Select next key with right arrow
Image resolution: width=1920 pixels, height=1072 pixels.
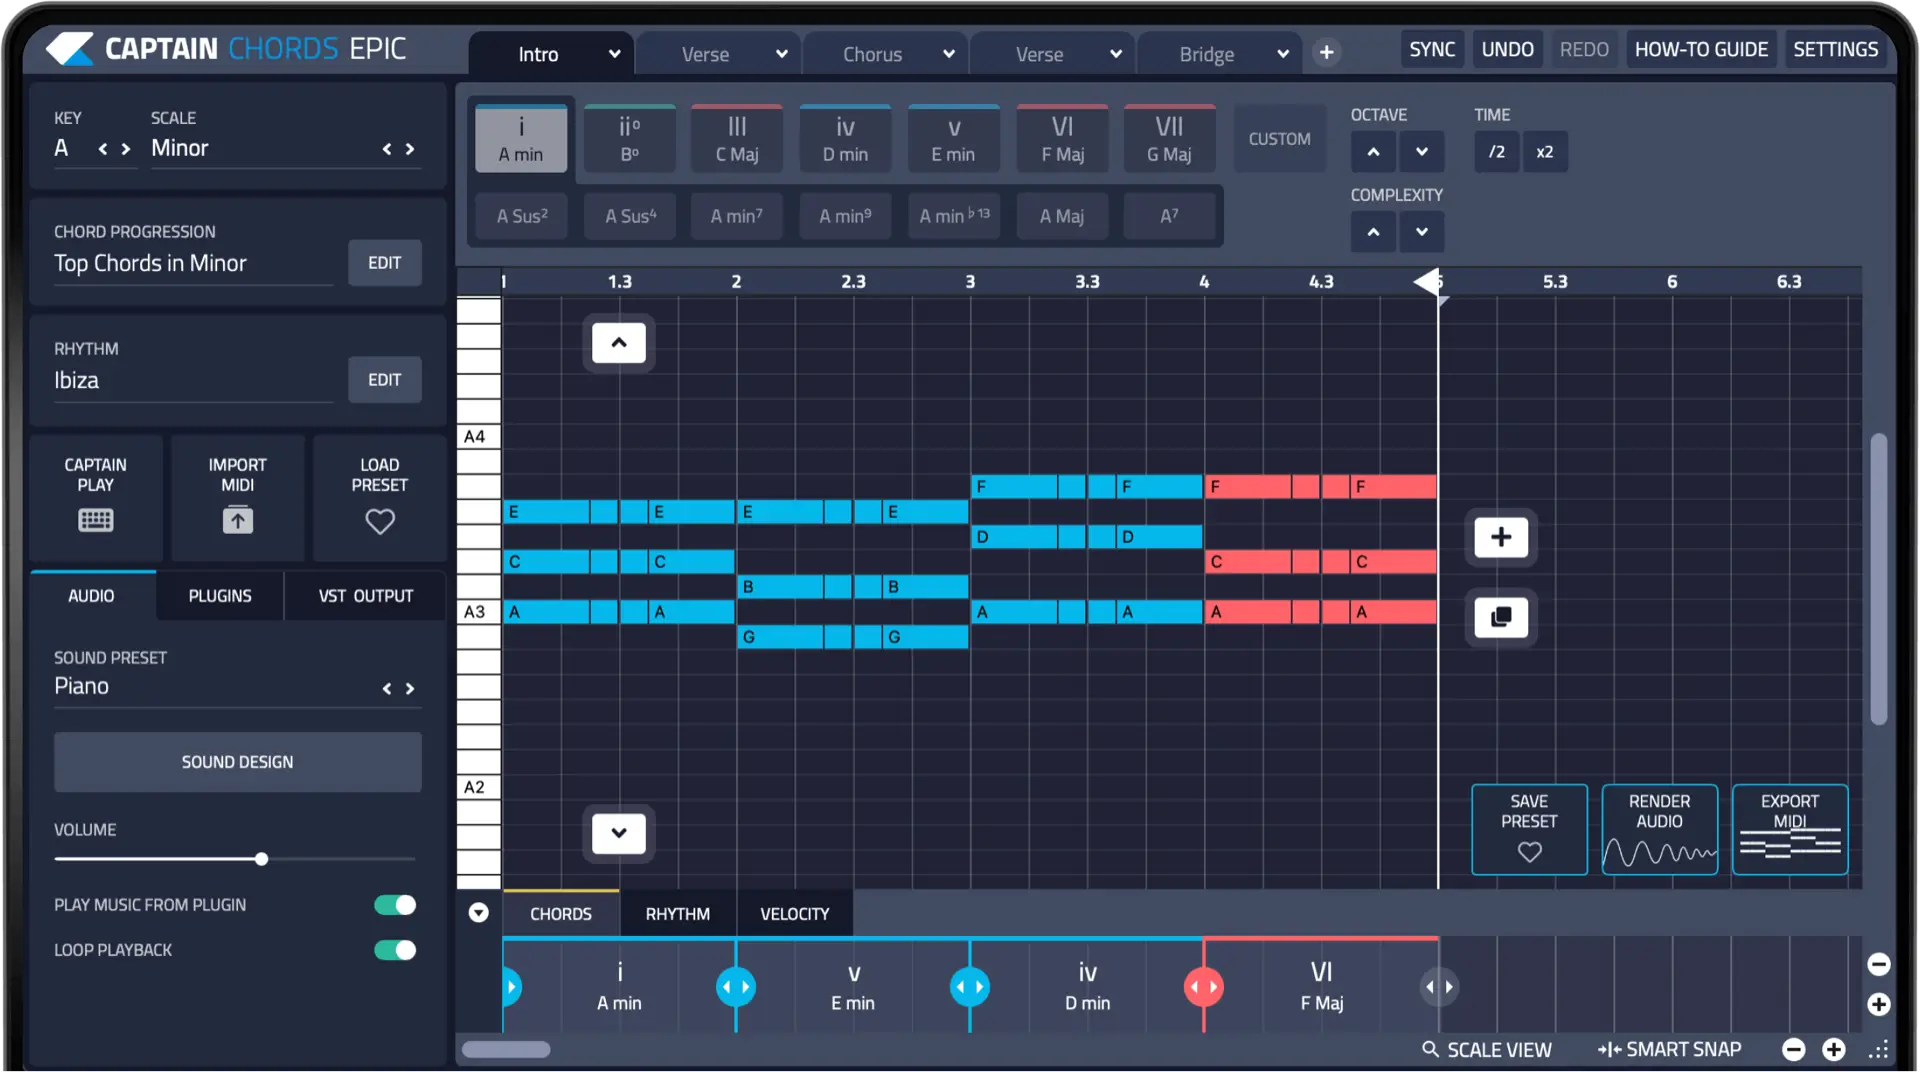pyautogui.click(x=126, y=149)
